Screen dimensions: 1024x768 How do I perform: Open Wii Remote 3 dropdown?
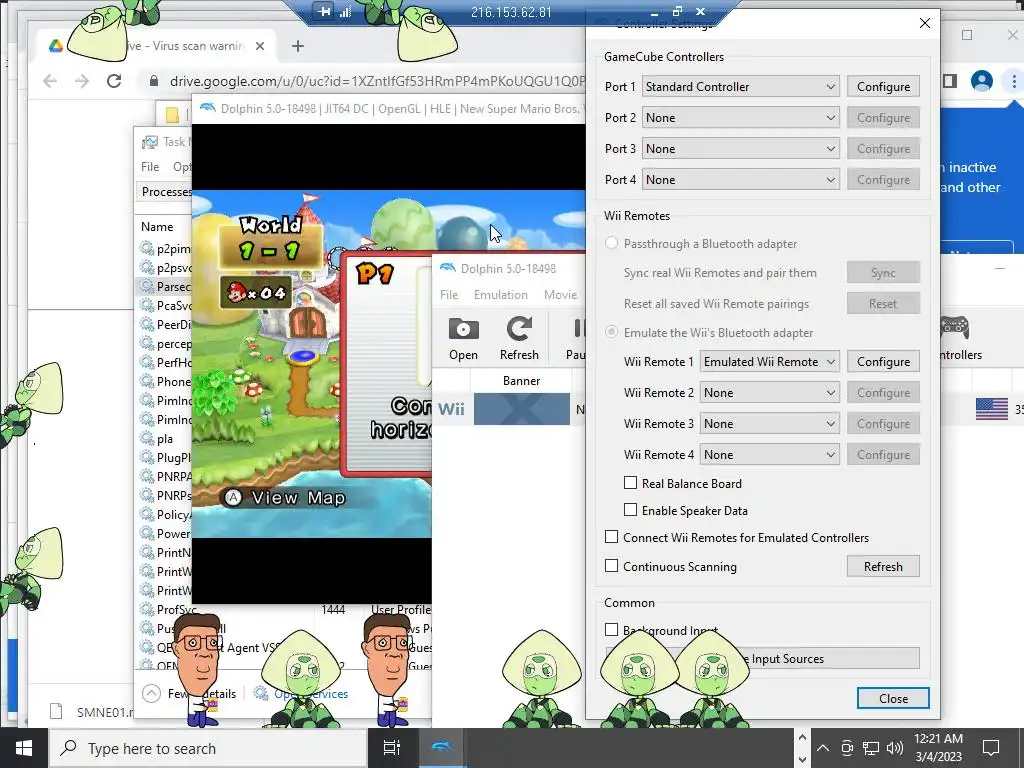tap(769, 424)
